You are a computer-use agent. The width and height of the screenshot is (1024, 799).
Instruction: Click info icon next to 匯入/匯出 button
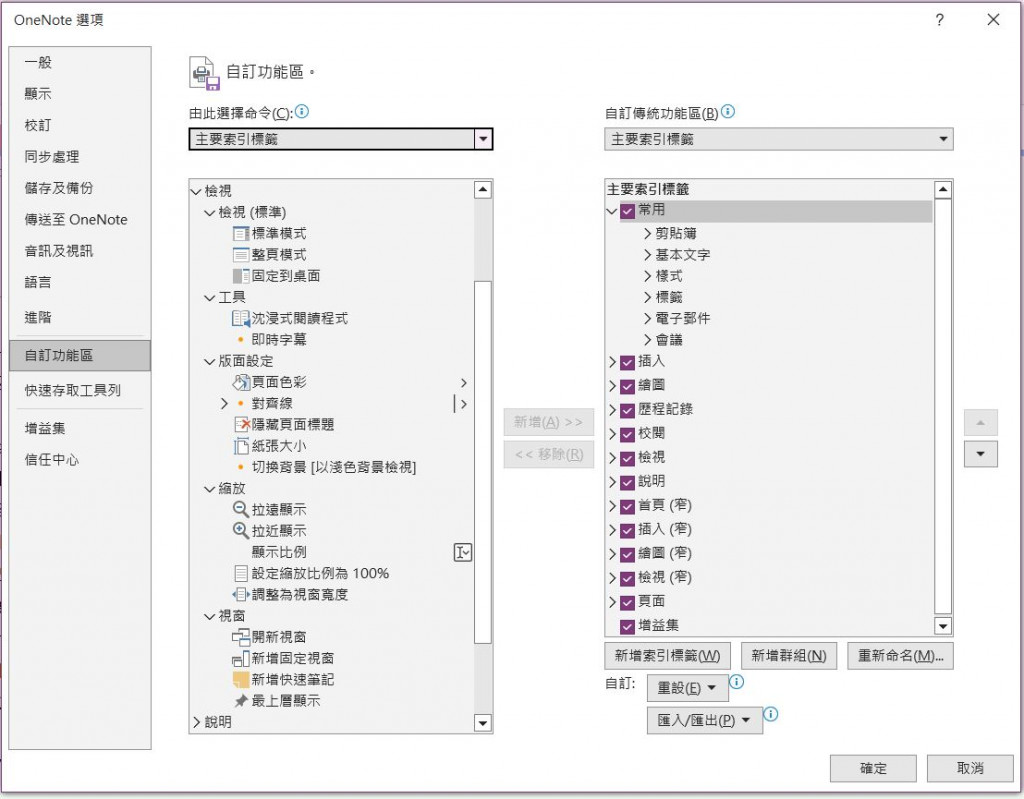[771, 714]
